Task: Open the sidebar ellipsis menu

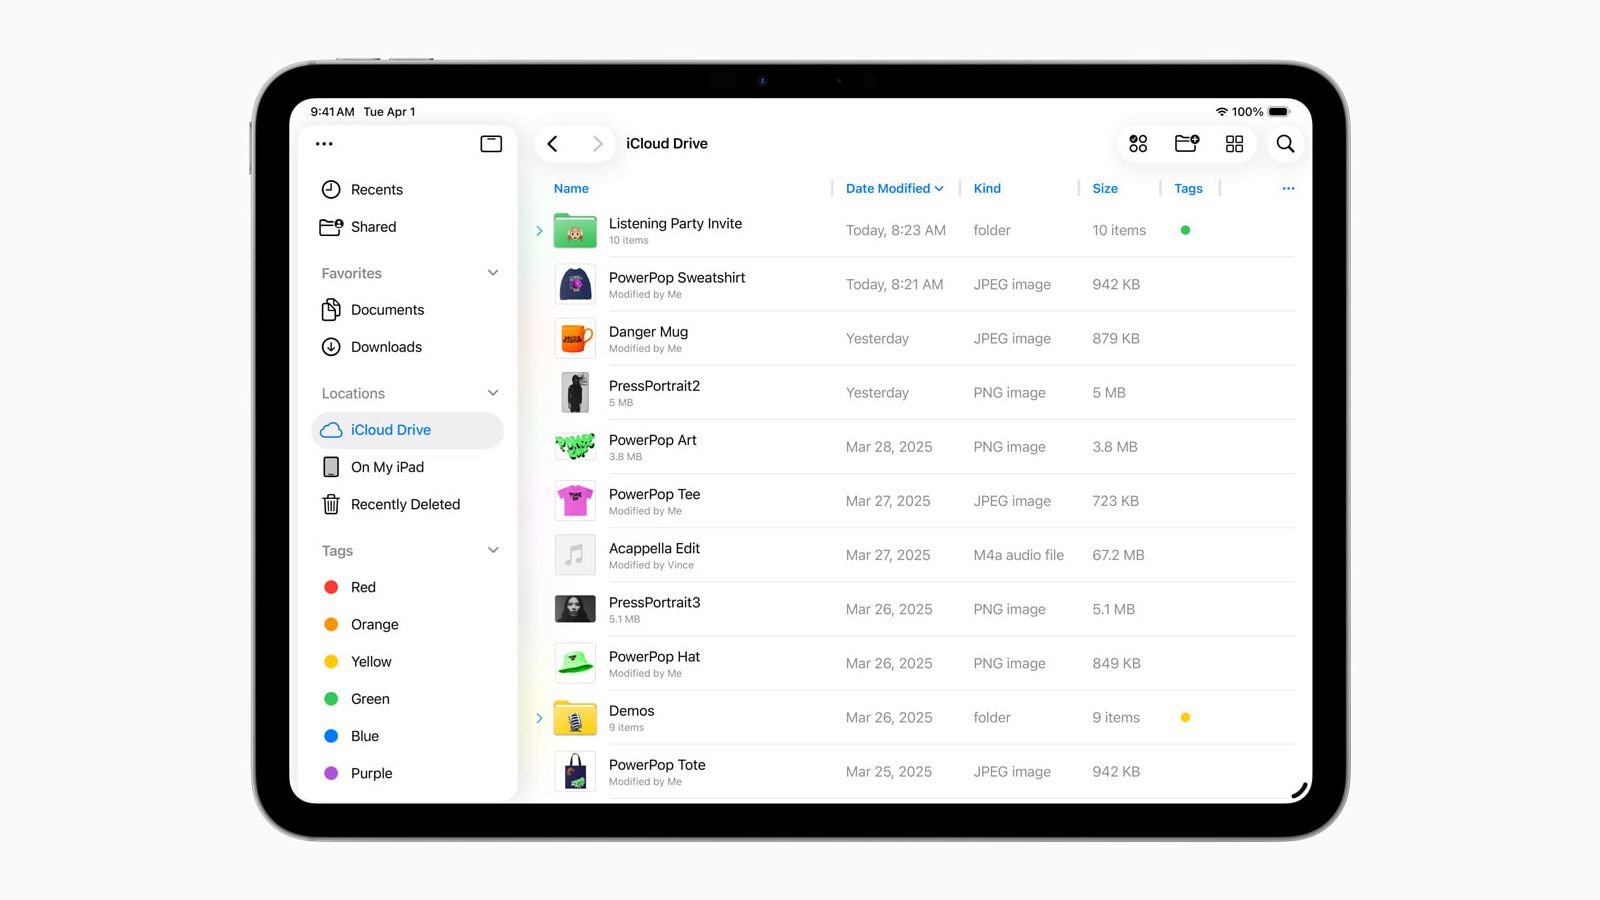Action: pos(323,143)
